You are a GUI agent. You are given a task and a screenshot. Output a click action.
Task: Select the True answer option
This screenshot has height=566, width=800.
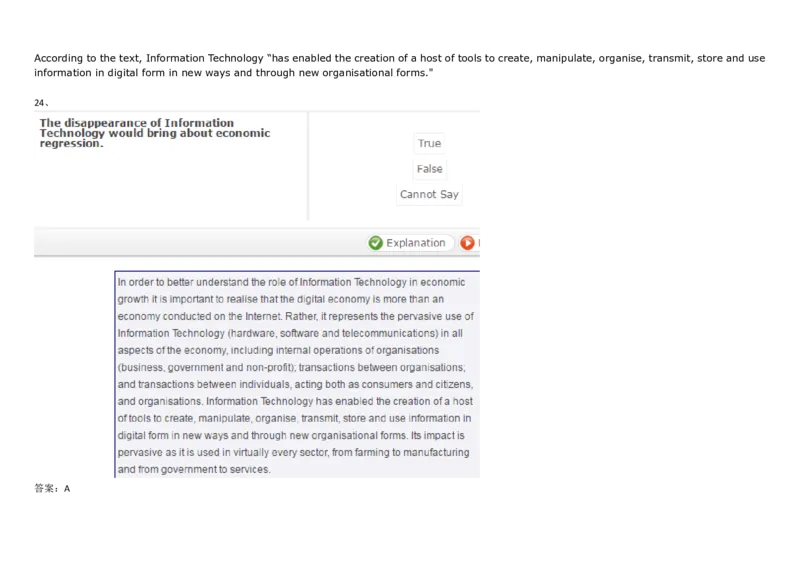(429, 143)
